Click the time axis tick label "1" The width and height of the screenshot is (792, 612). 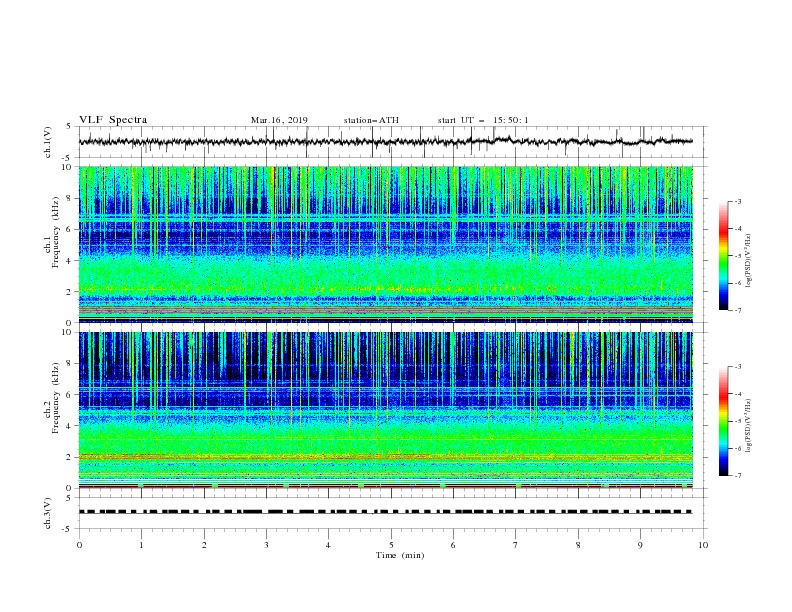[141, 545]
